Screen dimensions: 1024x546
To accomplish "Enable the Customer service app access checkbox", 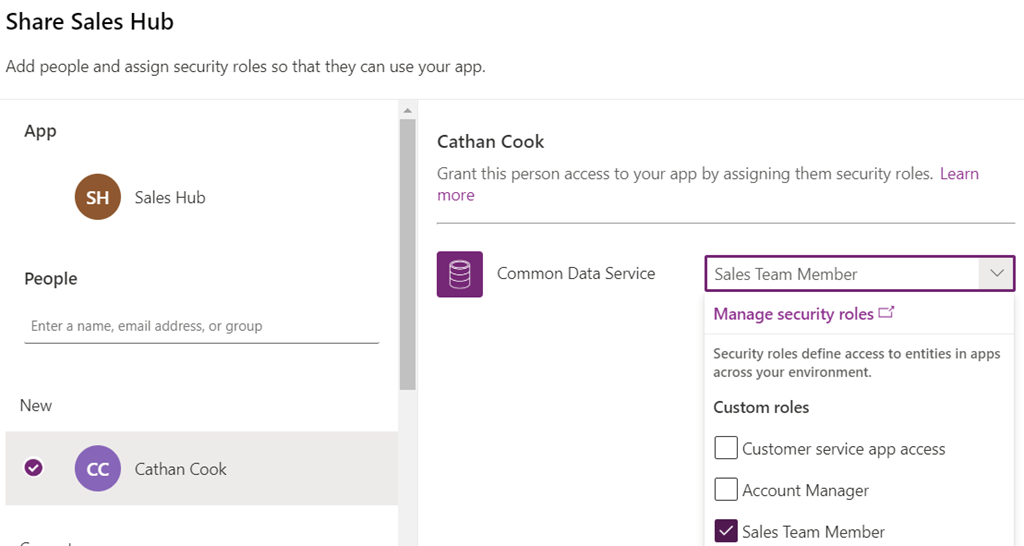I will point(726,448).
